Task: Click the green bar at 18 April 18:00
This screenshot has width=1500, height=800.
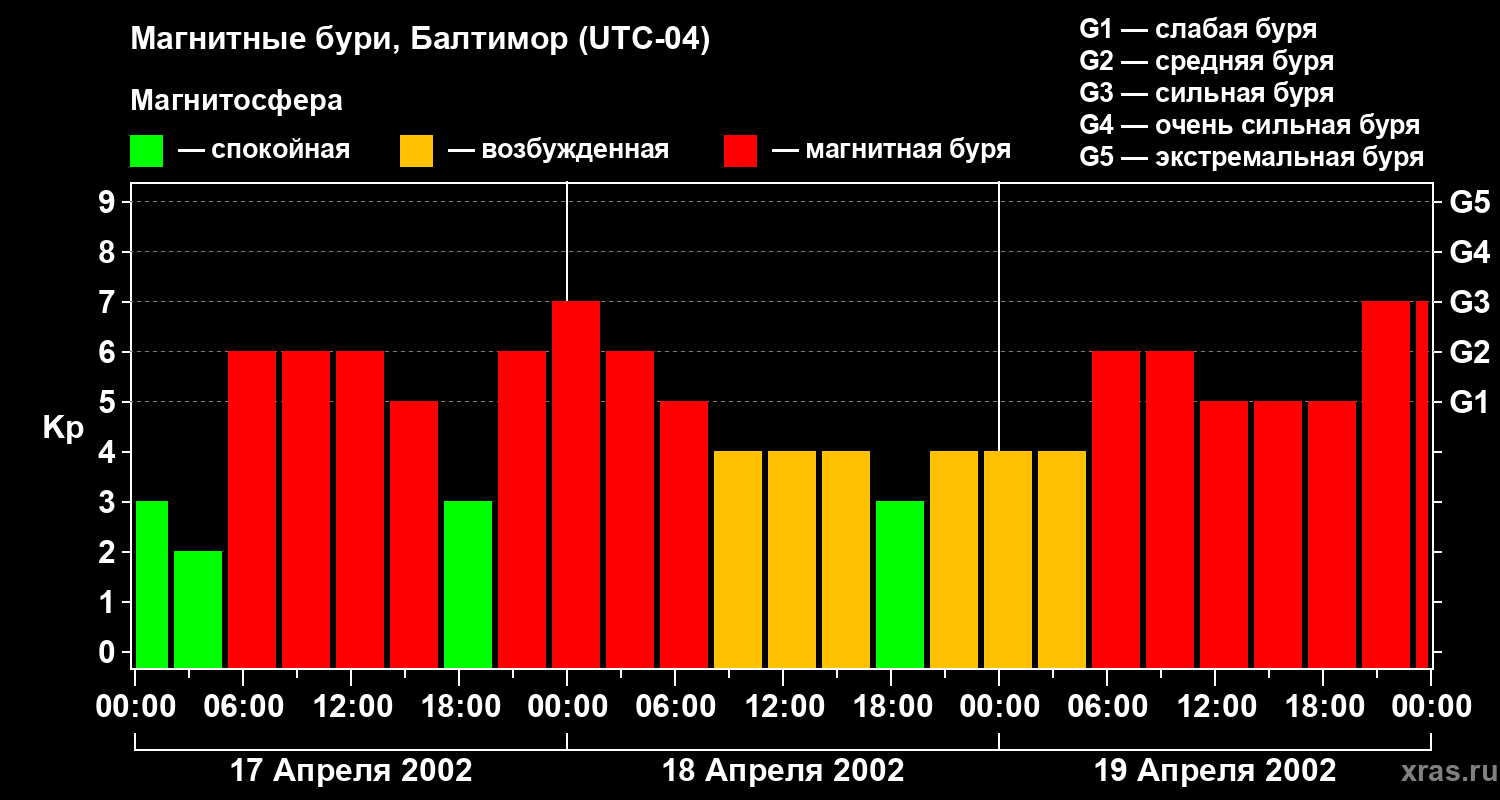Action: click(x=900, y=584)
